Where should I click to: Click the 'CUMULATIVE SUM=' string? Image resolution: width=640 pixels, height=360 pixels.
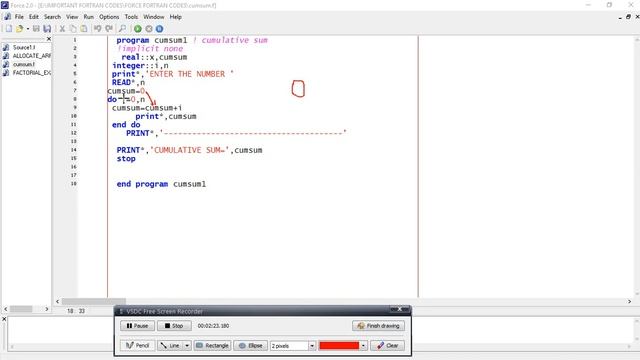tap(191, 150)
